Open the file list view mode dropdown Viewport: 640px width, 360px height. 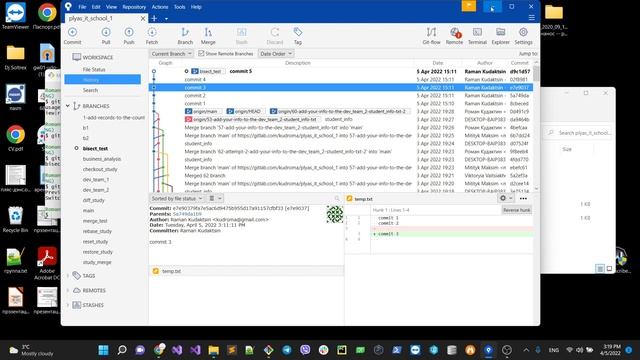215,198
